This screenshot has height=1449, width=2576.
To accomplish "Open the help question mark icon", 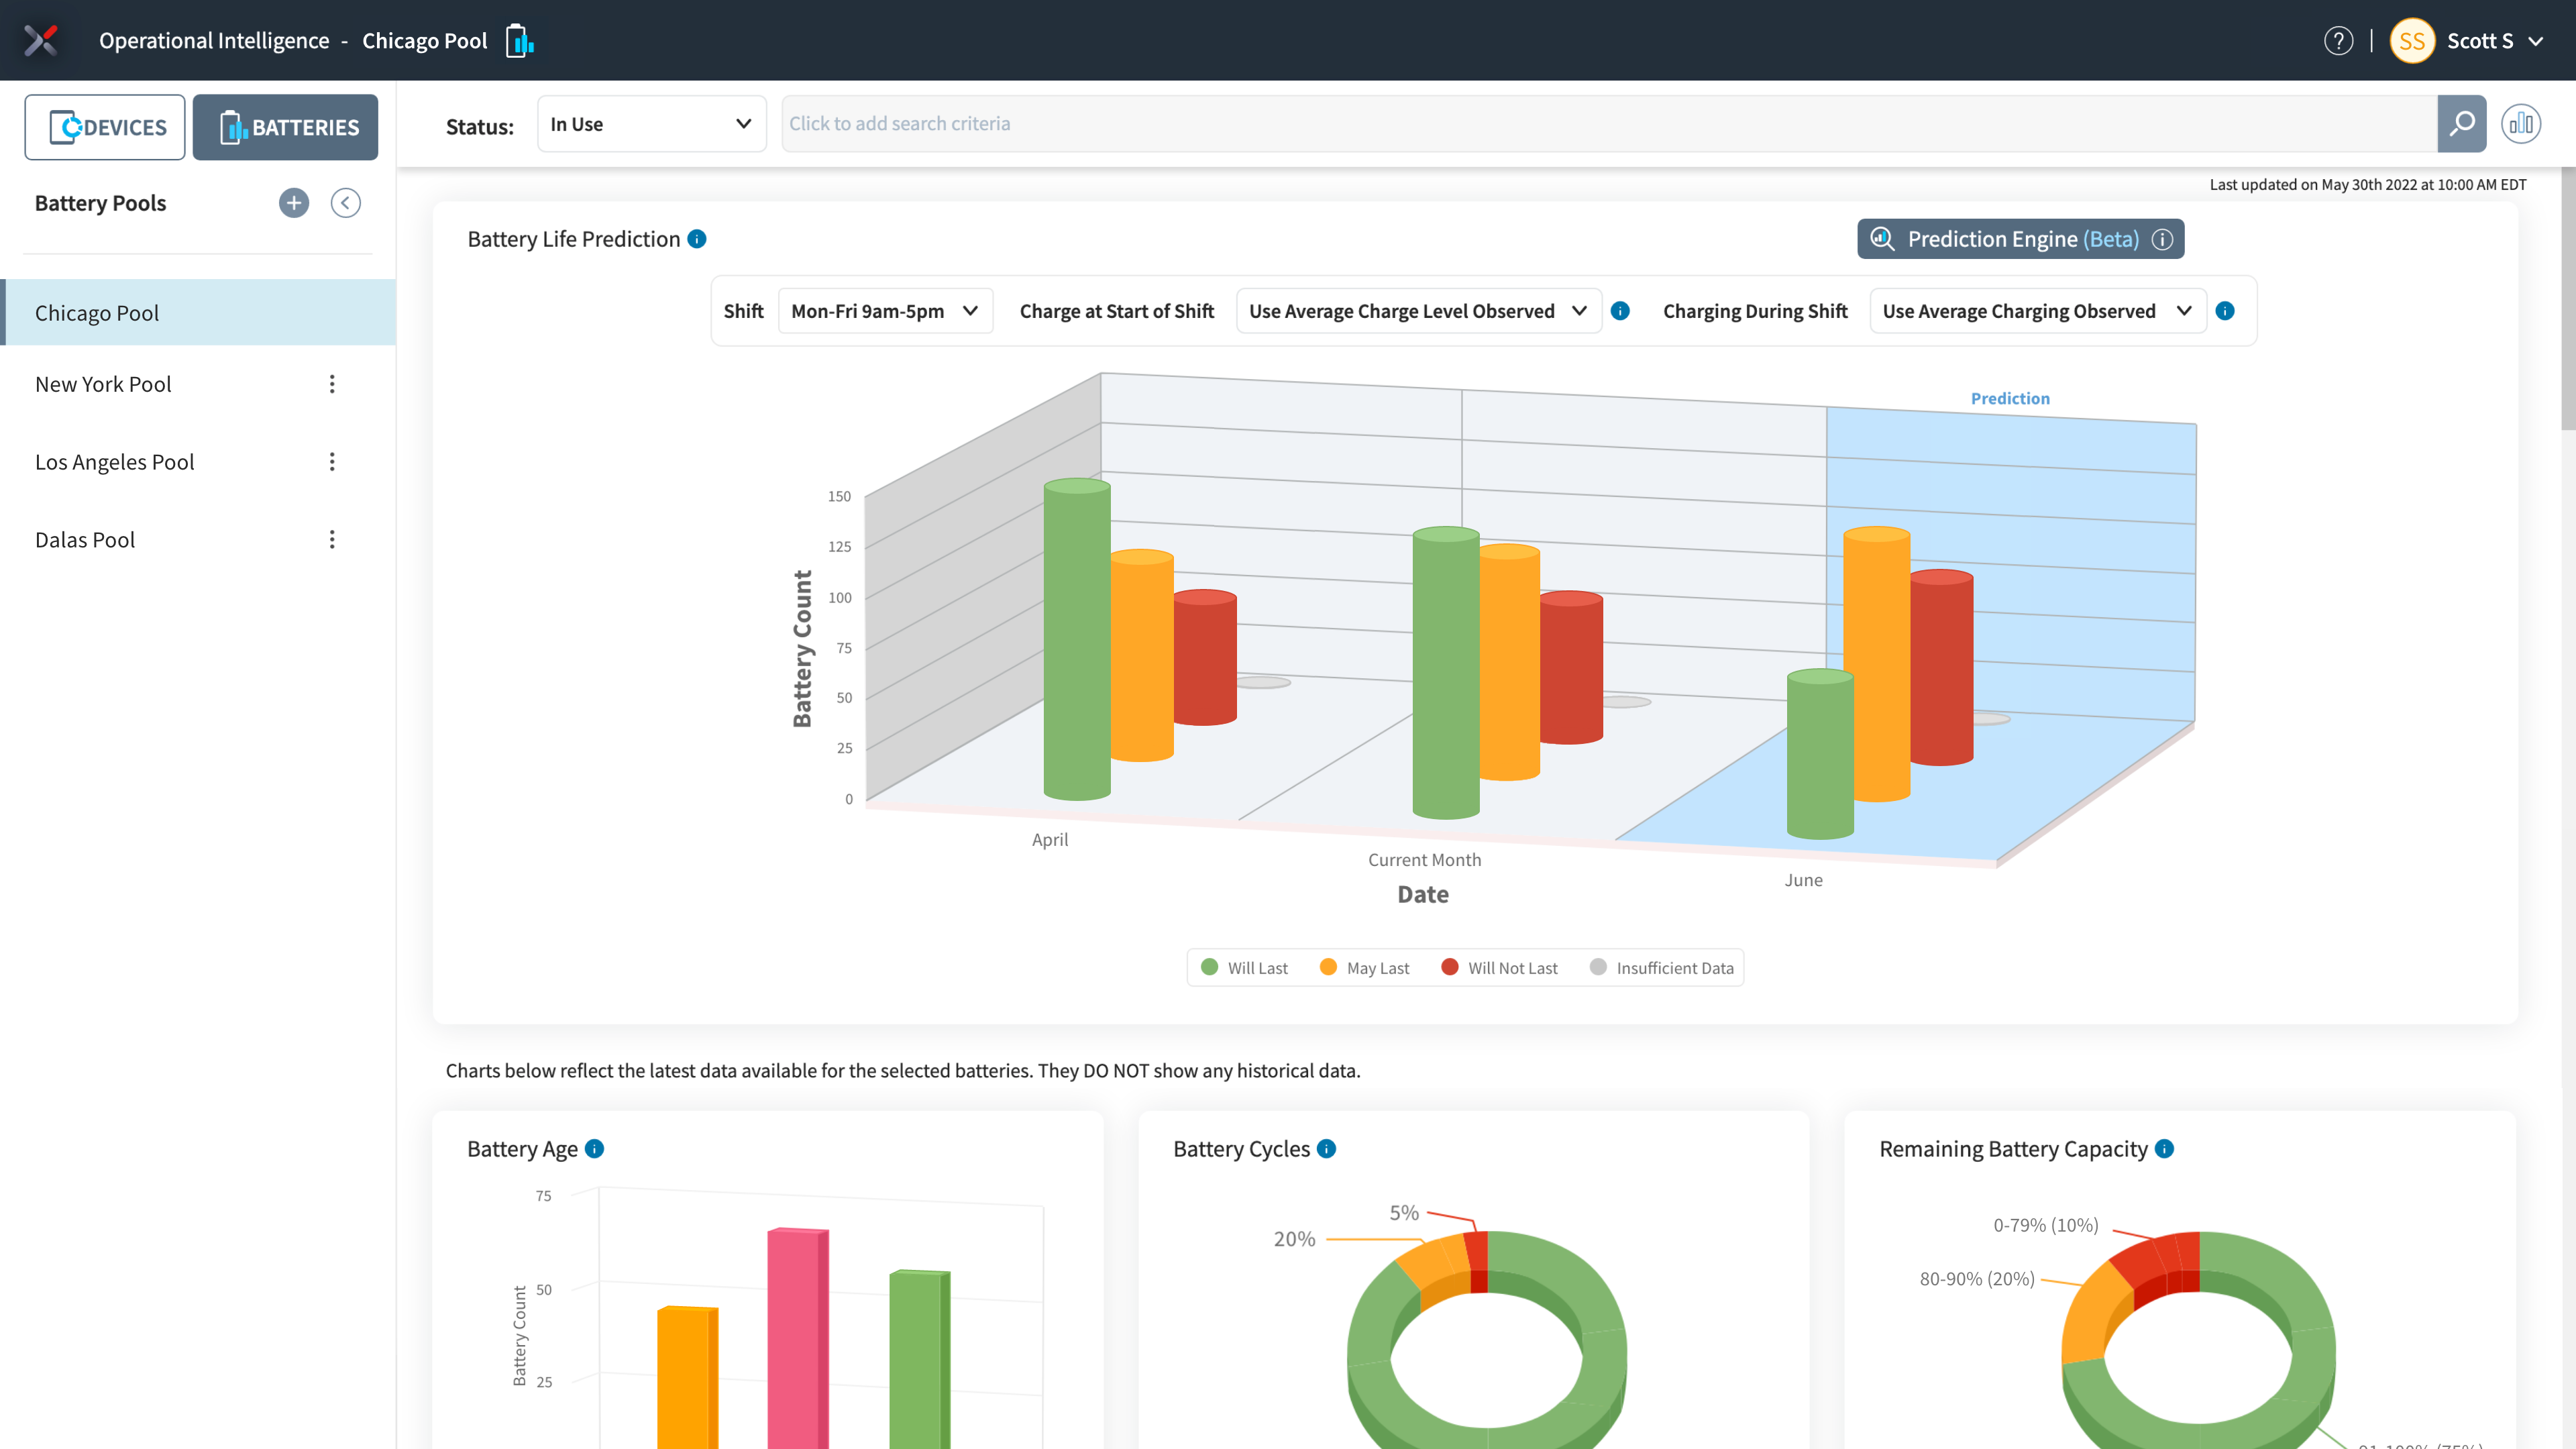I will coord(2338,41).
